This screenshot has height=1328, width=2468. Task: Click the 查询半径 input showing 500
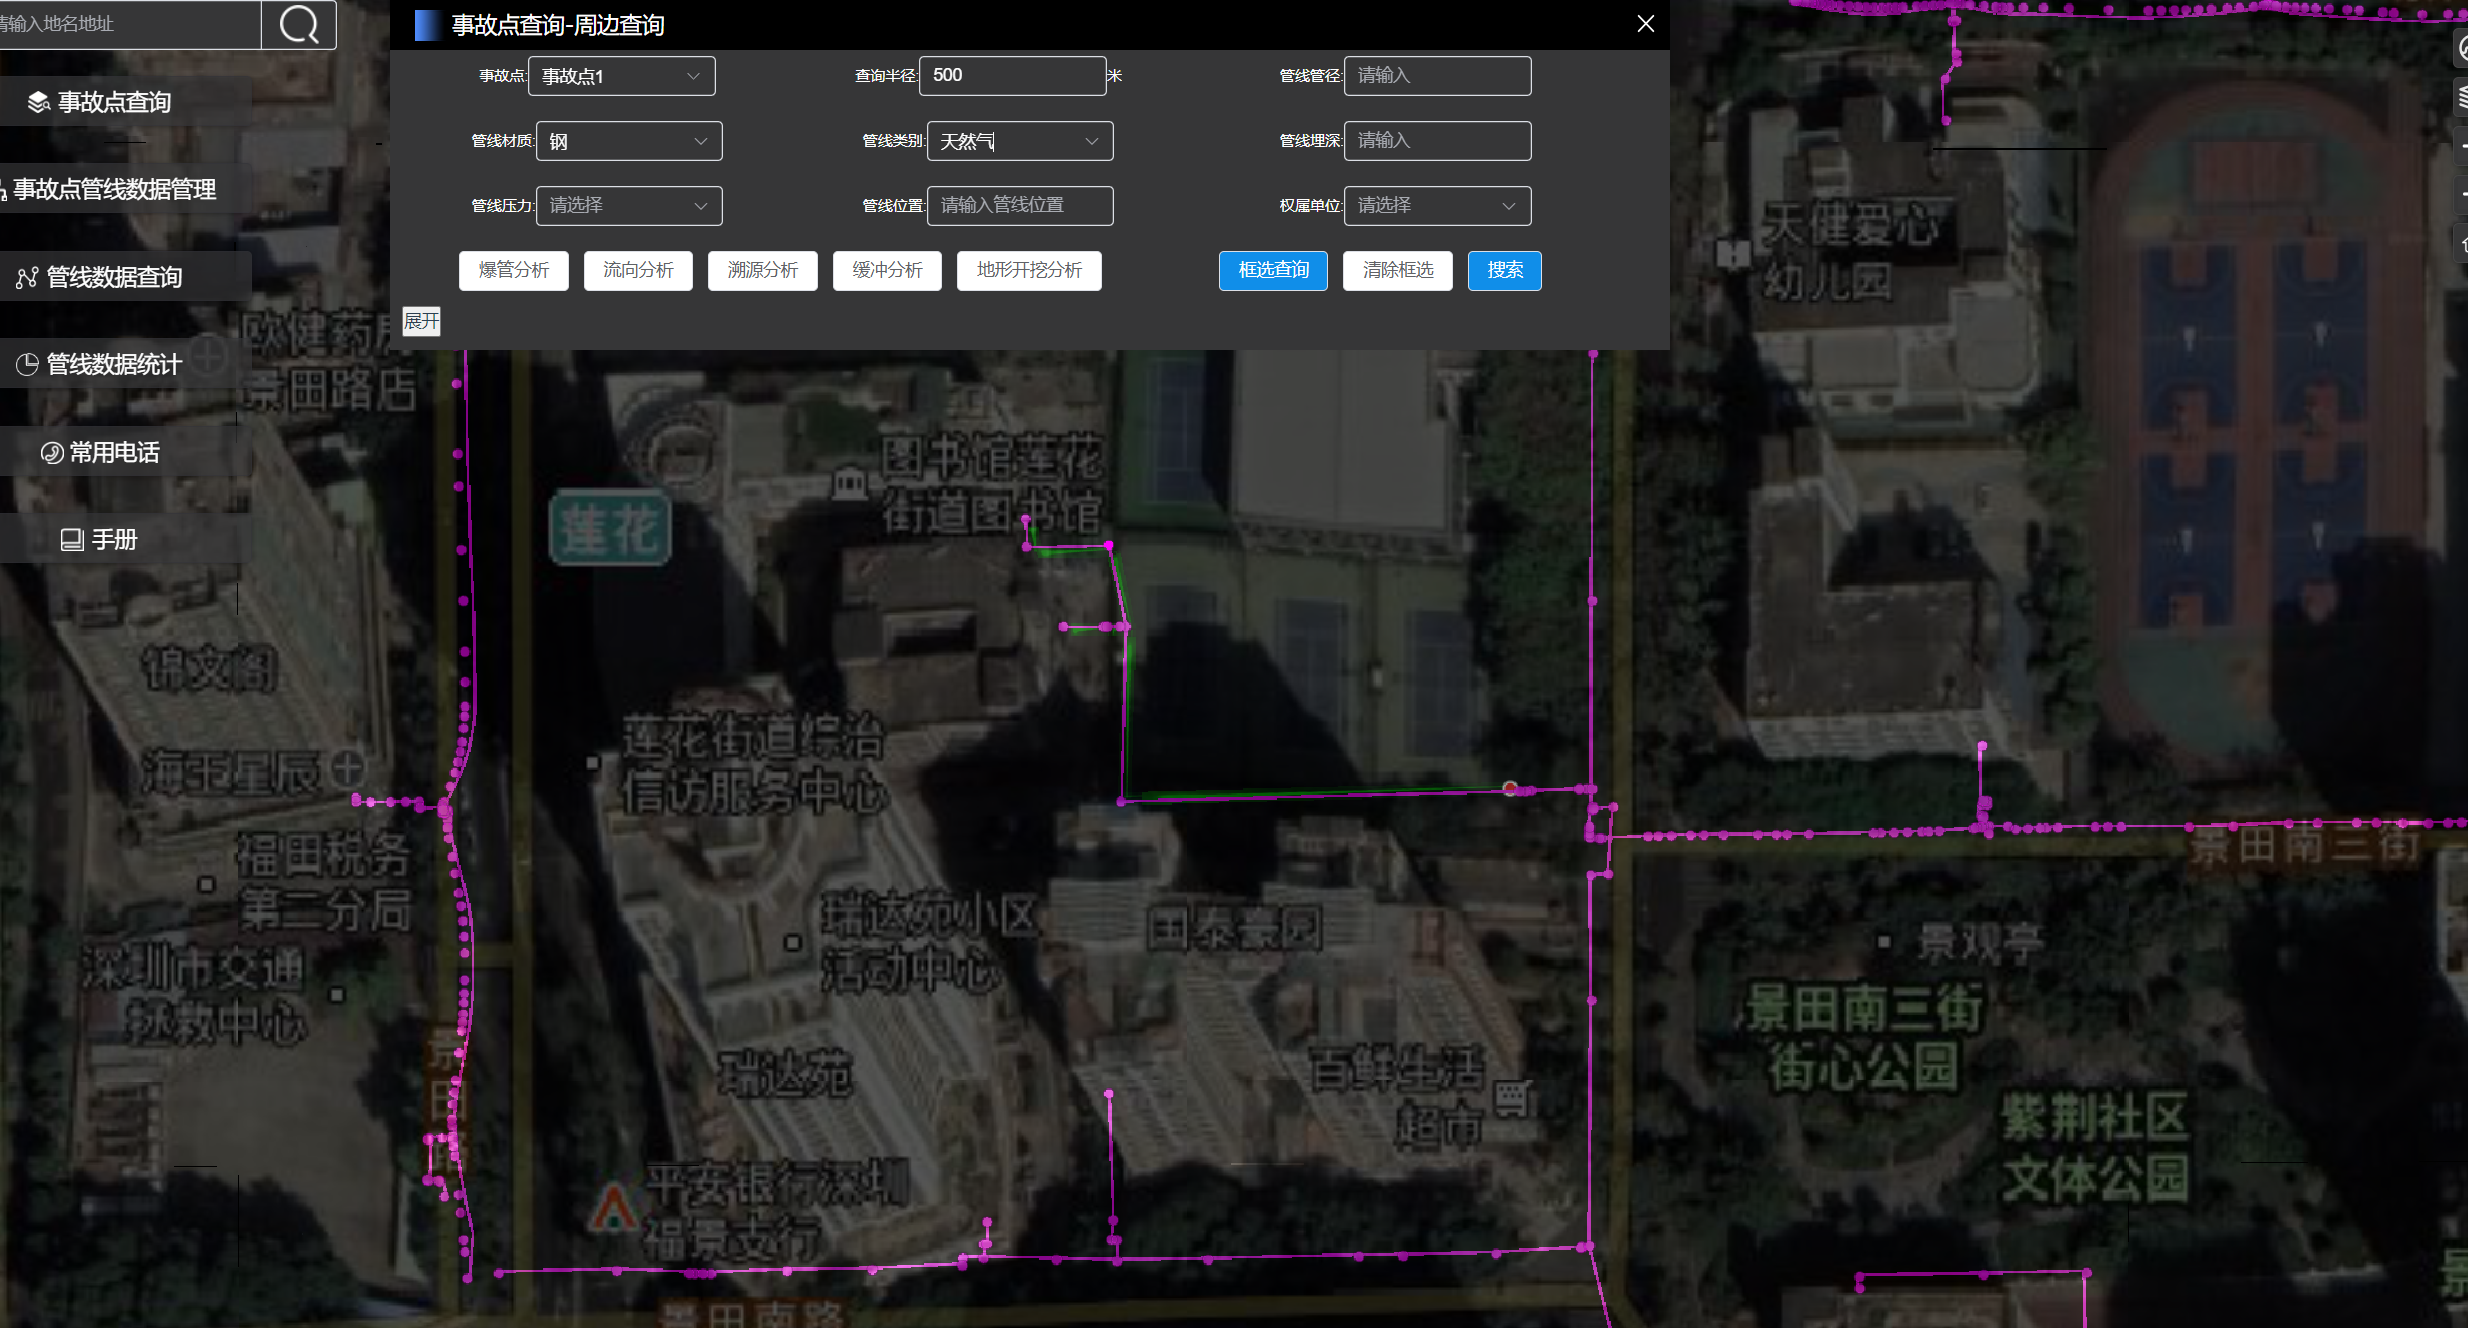1011,76
